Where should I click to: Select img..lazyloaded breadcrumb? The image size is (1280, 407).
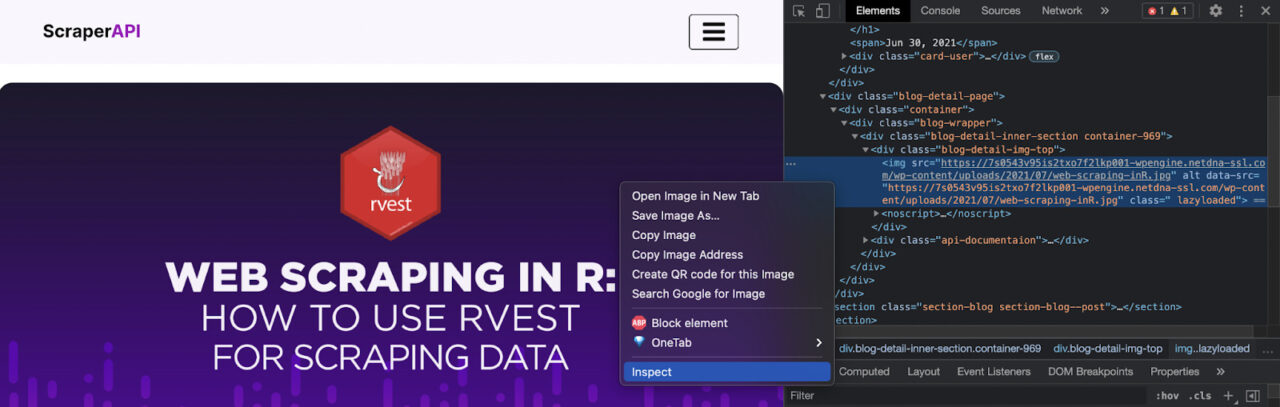click(1212, 349)
